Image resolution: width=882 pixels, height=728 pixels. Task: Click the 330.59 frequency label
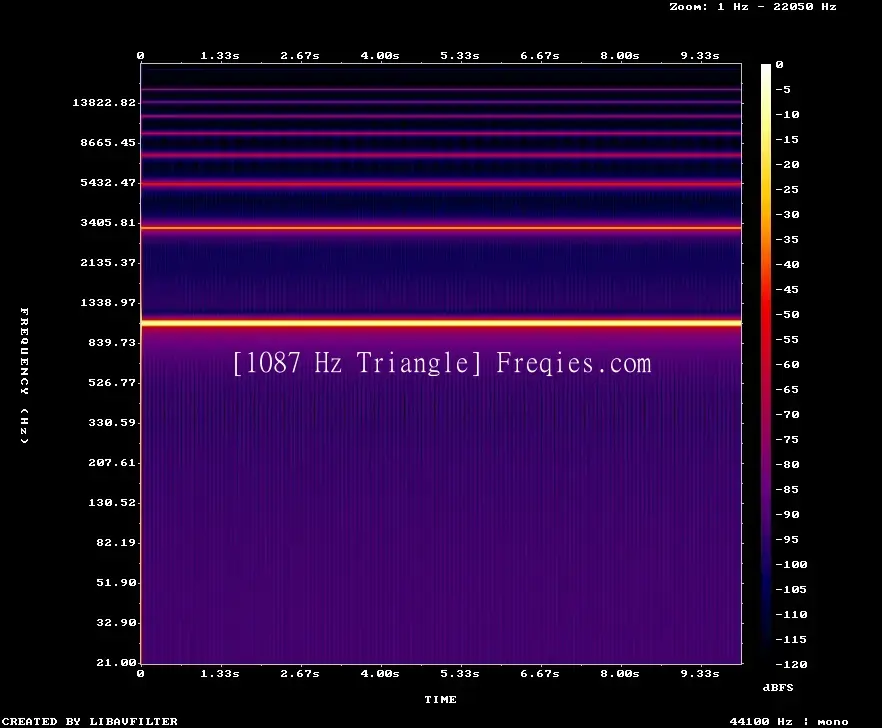click(x=112, y=423)
